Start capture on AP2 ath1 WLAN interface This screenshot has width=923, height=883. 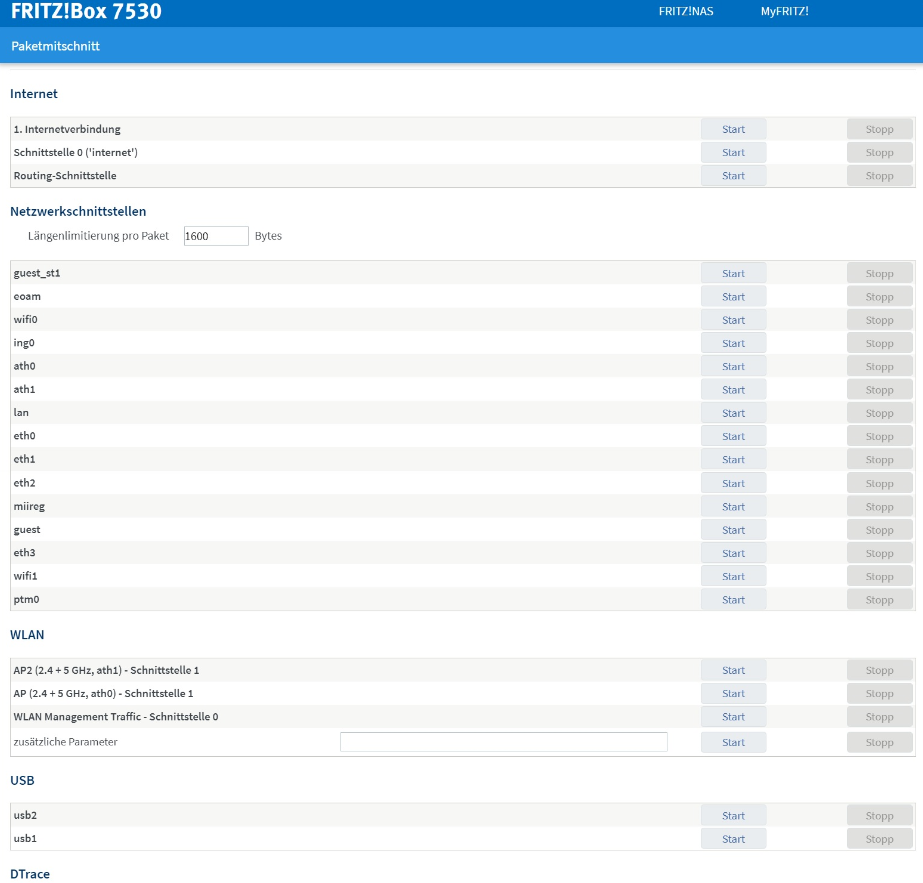[x=733, y=671]
